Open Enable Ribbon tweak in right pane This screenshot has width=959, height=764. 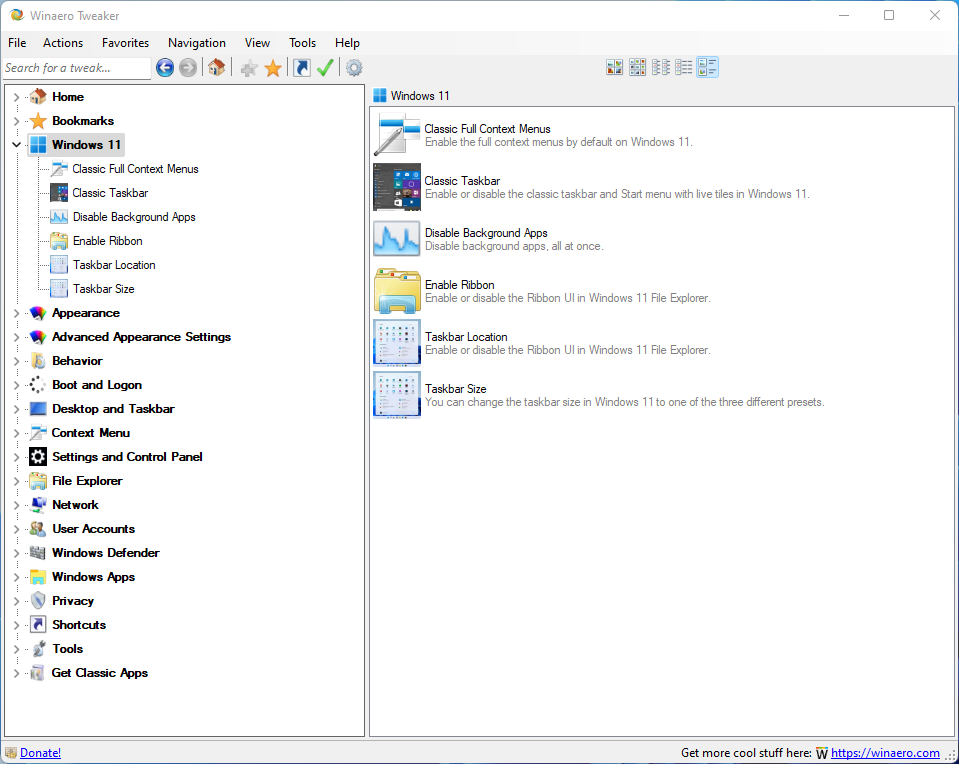click(x=460, y=284)
